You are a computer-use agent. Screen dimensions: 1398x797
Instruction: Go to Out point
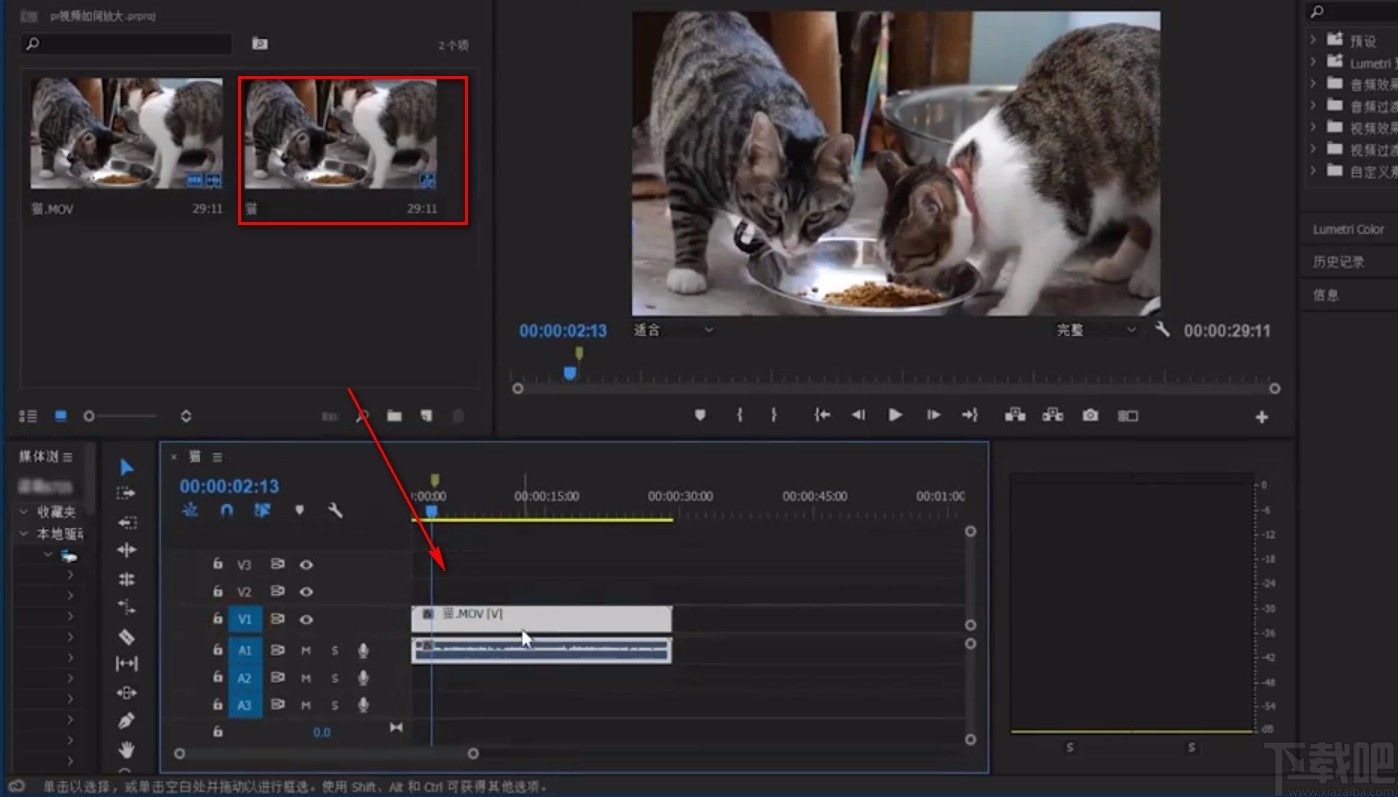[x=970, y=415]
